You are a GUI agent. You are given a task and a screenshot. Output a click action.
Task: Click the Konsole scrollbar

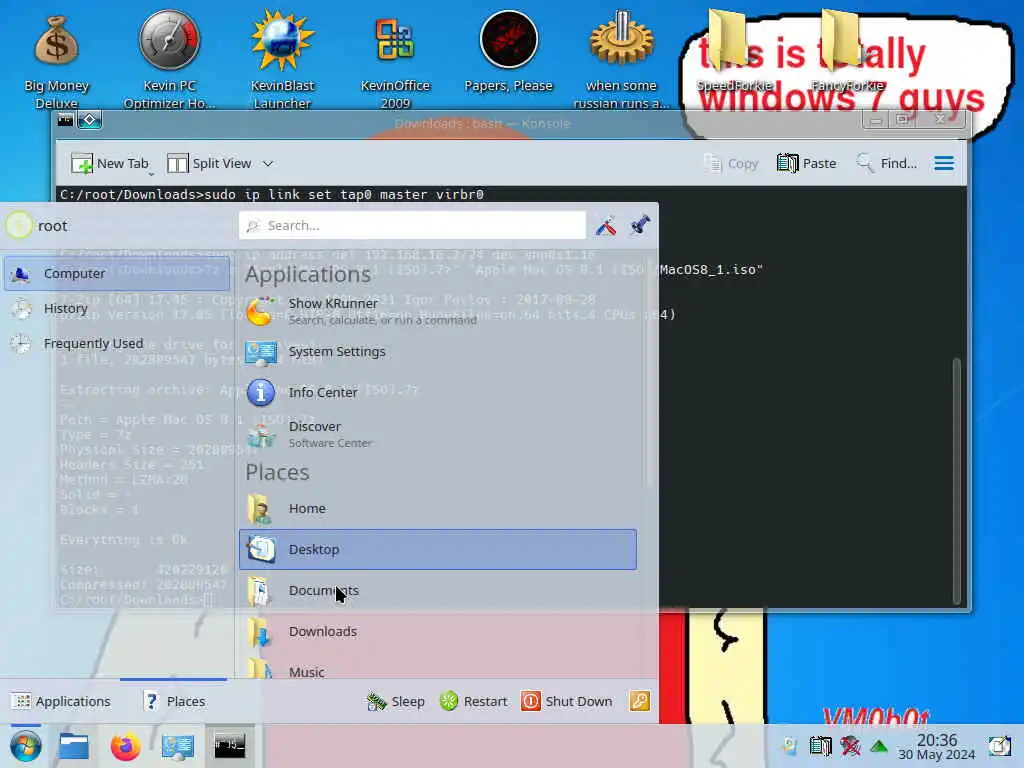pyautogui.click(x=957, y=480)
